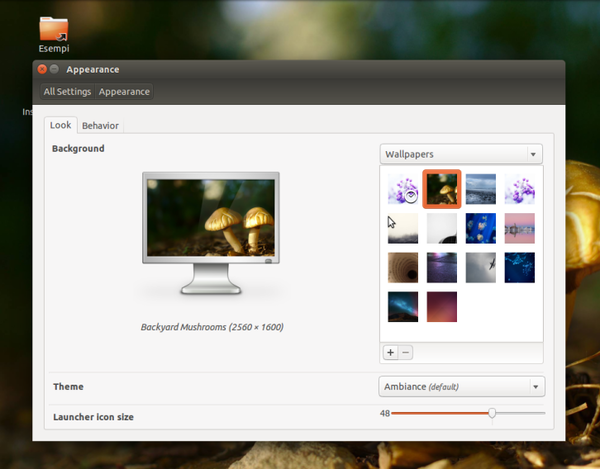Open the Esempi folder on the desktop
This screenshot has height=469, width=600.
pyautogui.click(x=54, y=29)
